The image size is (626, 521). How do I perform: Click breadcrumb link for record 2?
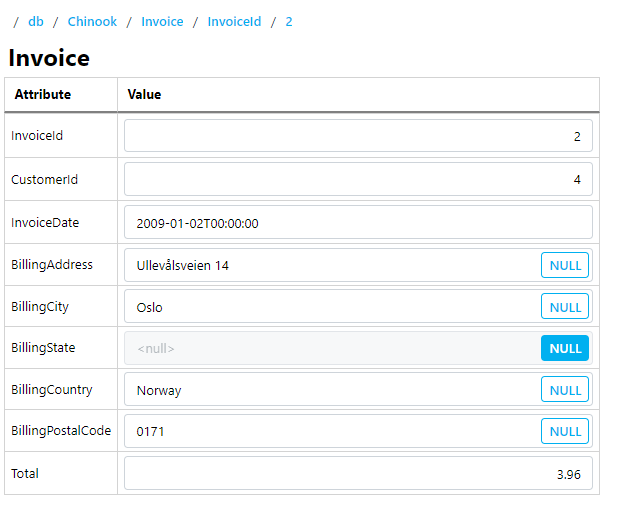point(289,22)
